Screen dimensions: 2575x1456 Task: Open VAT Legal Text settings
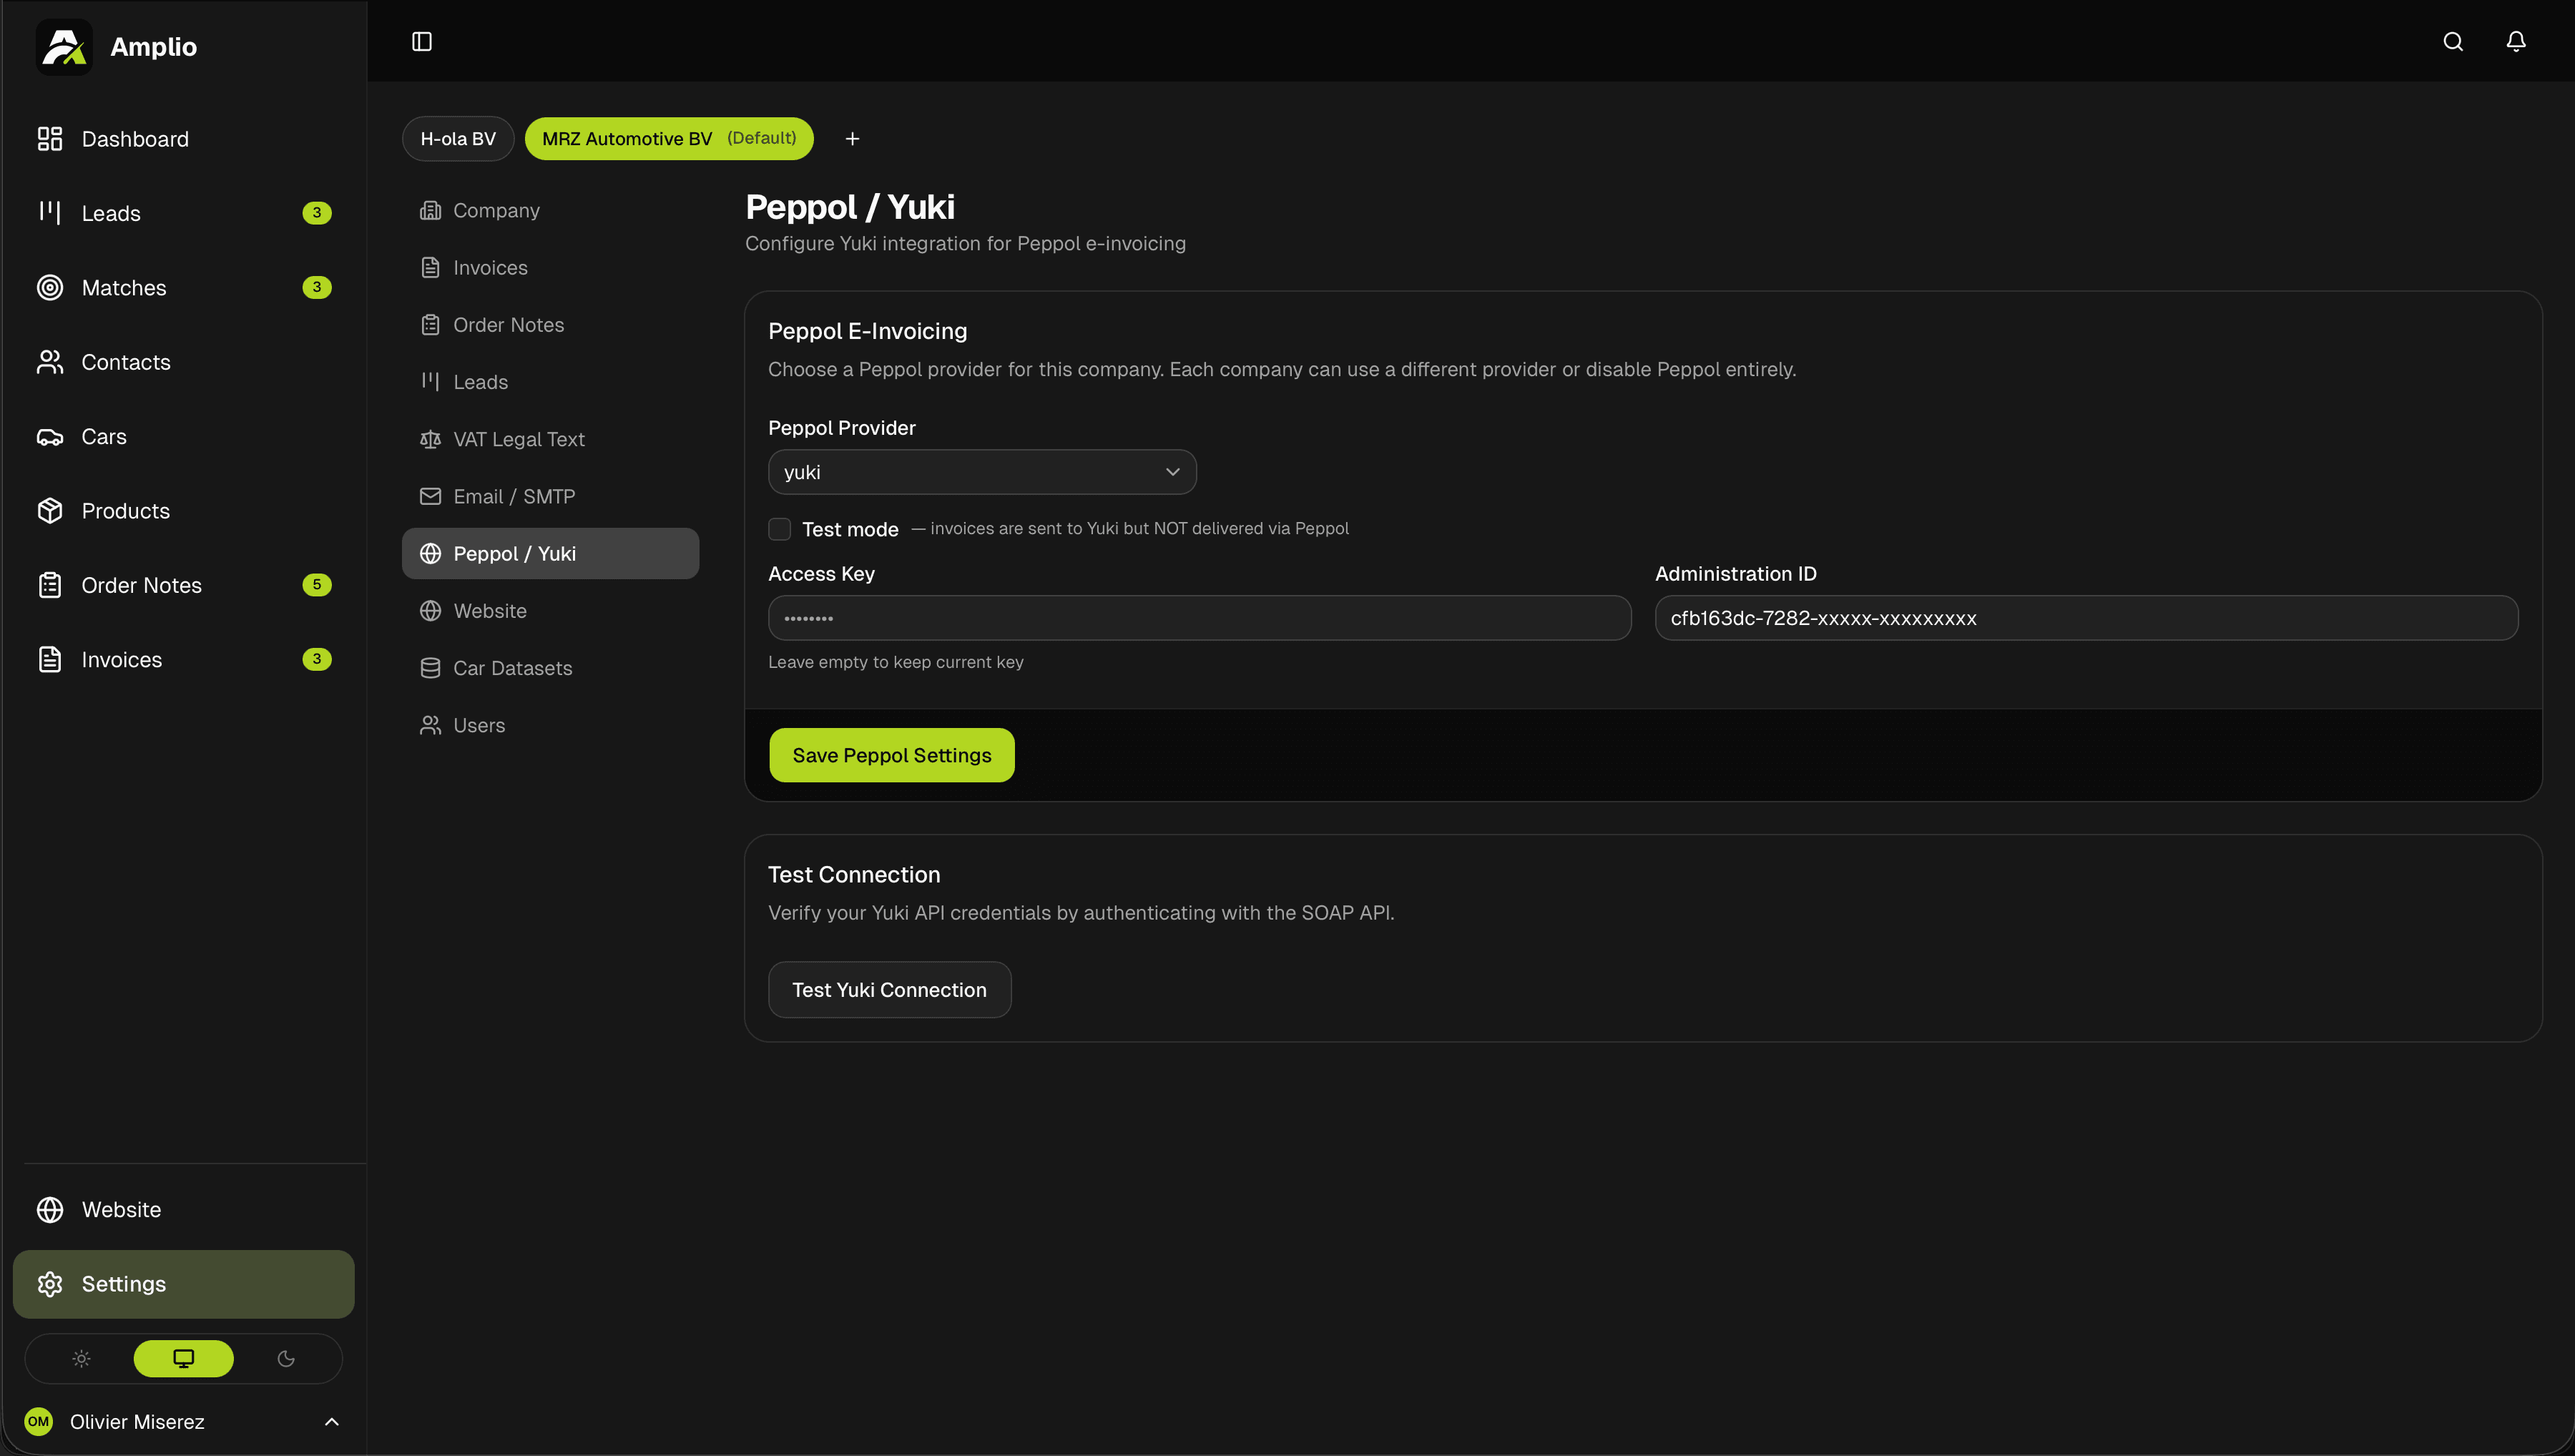point(518,439)
